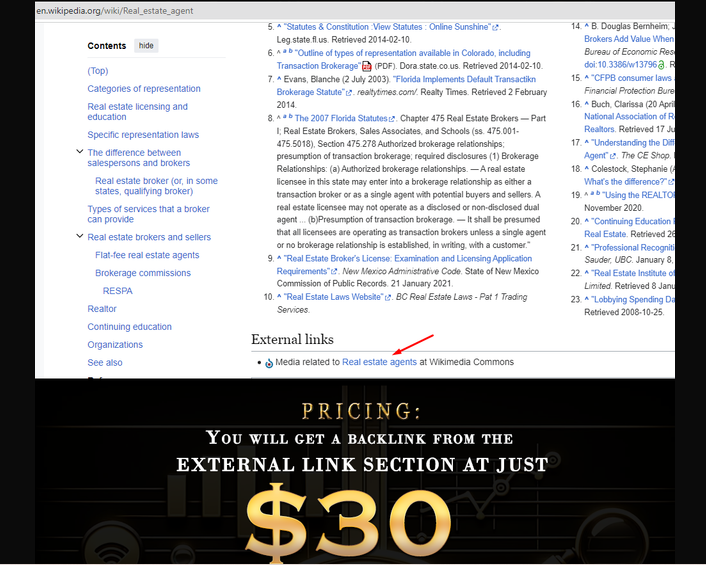Open What's the difference? reference link
Image resolution: width=706 pixels, height=565 pixels.
(x=625, y=182)
